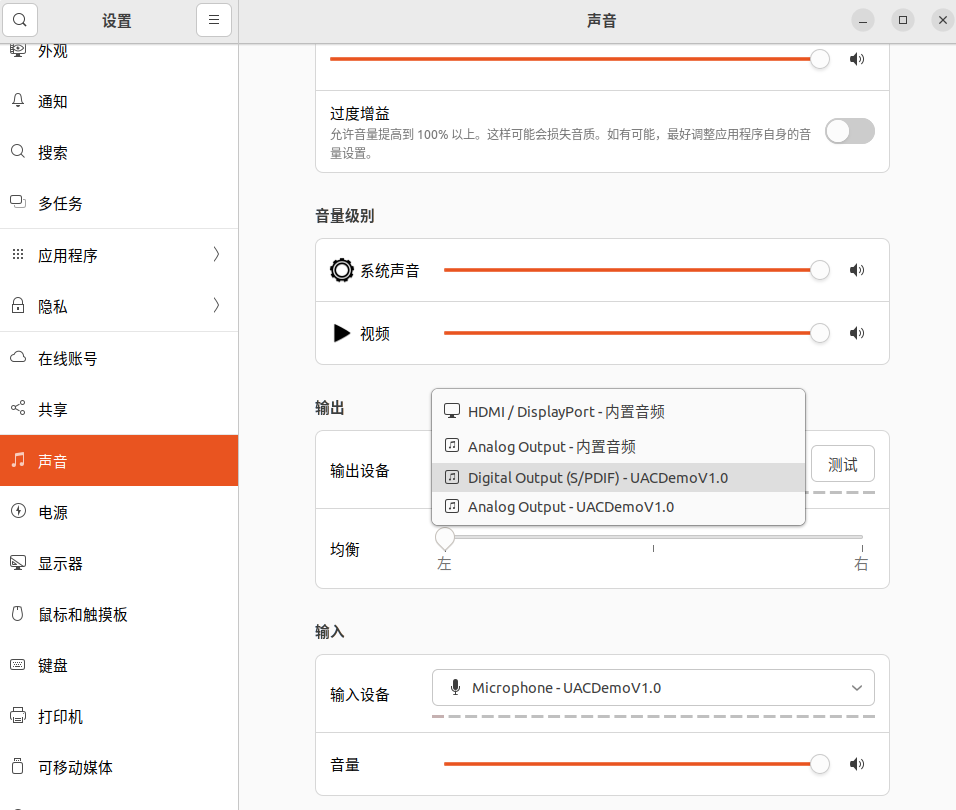This screenshot has height=810, width=956.
Task: Click the microphone icon in the input device box
Action: 455,687
